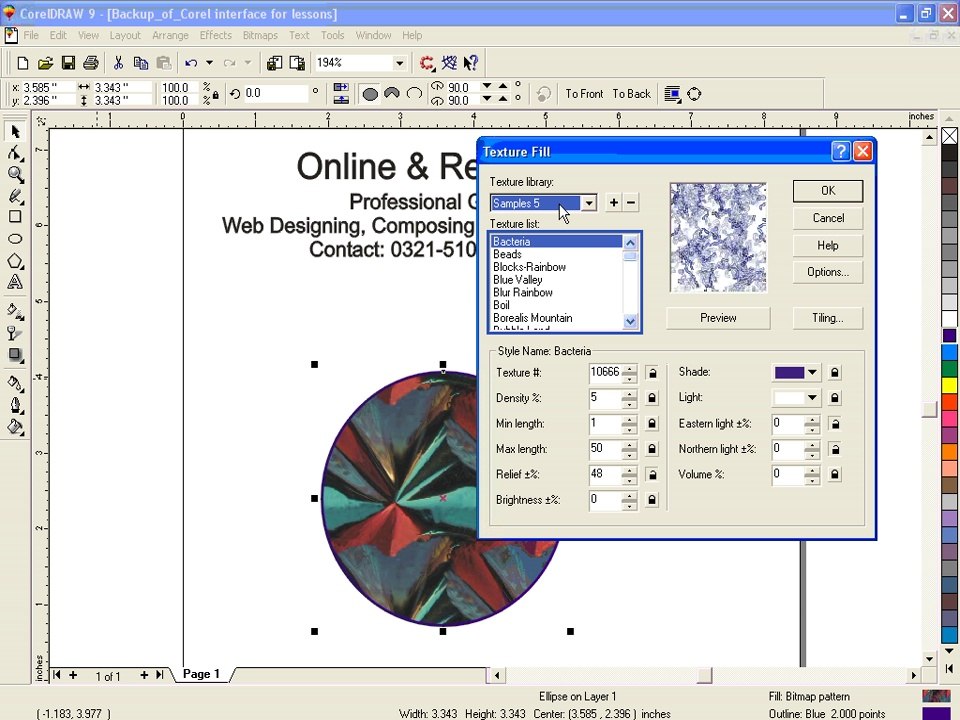Expand the Undo history dropdown arrow
The height and width of the screenshot is (720, 960).
tap(209, 63)
